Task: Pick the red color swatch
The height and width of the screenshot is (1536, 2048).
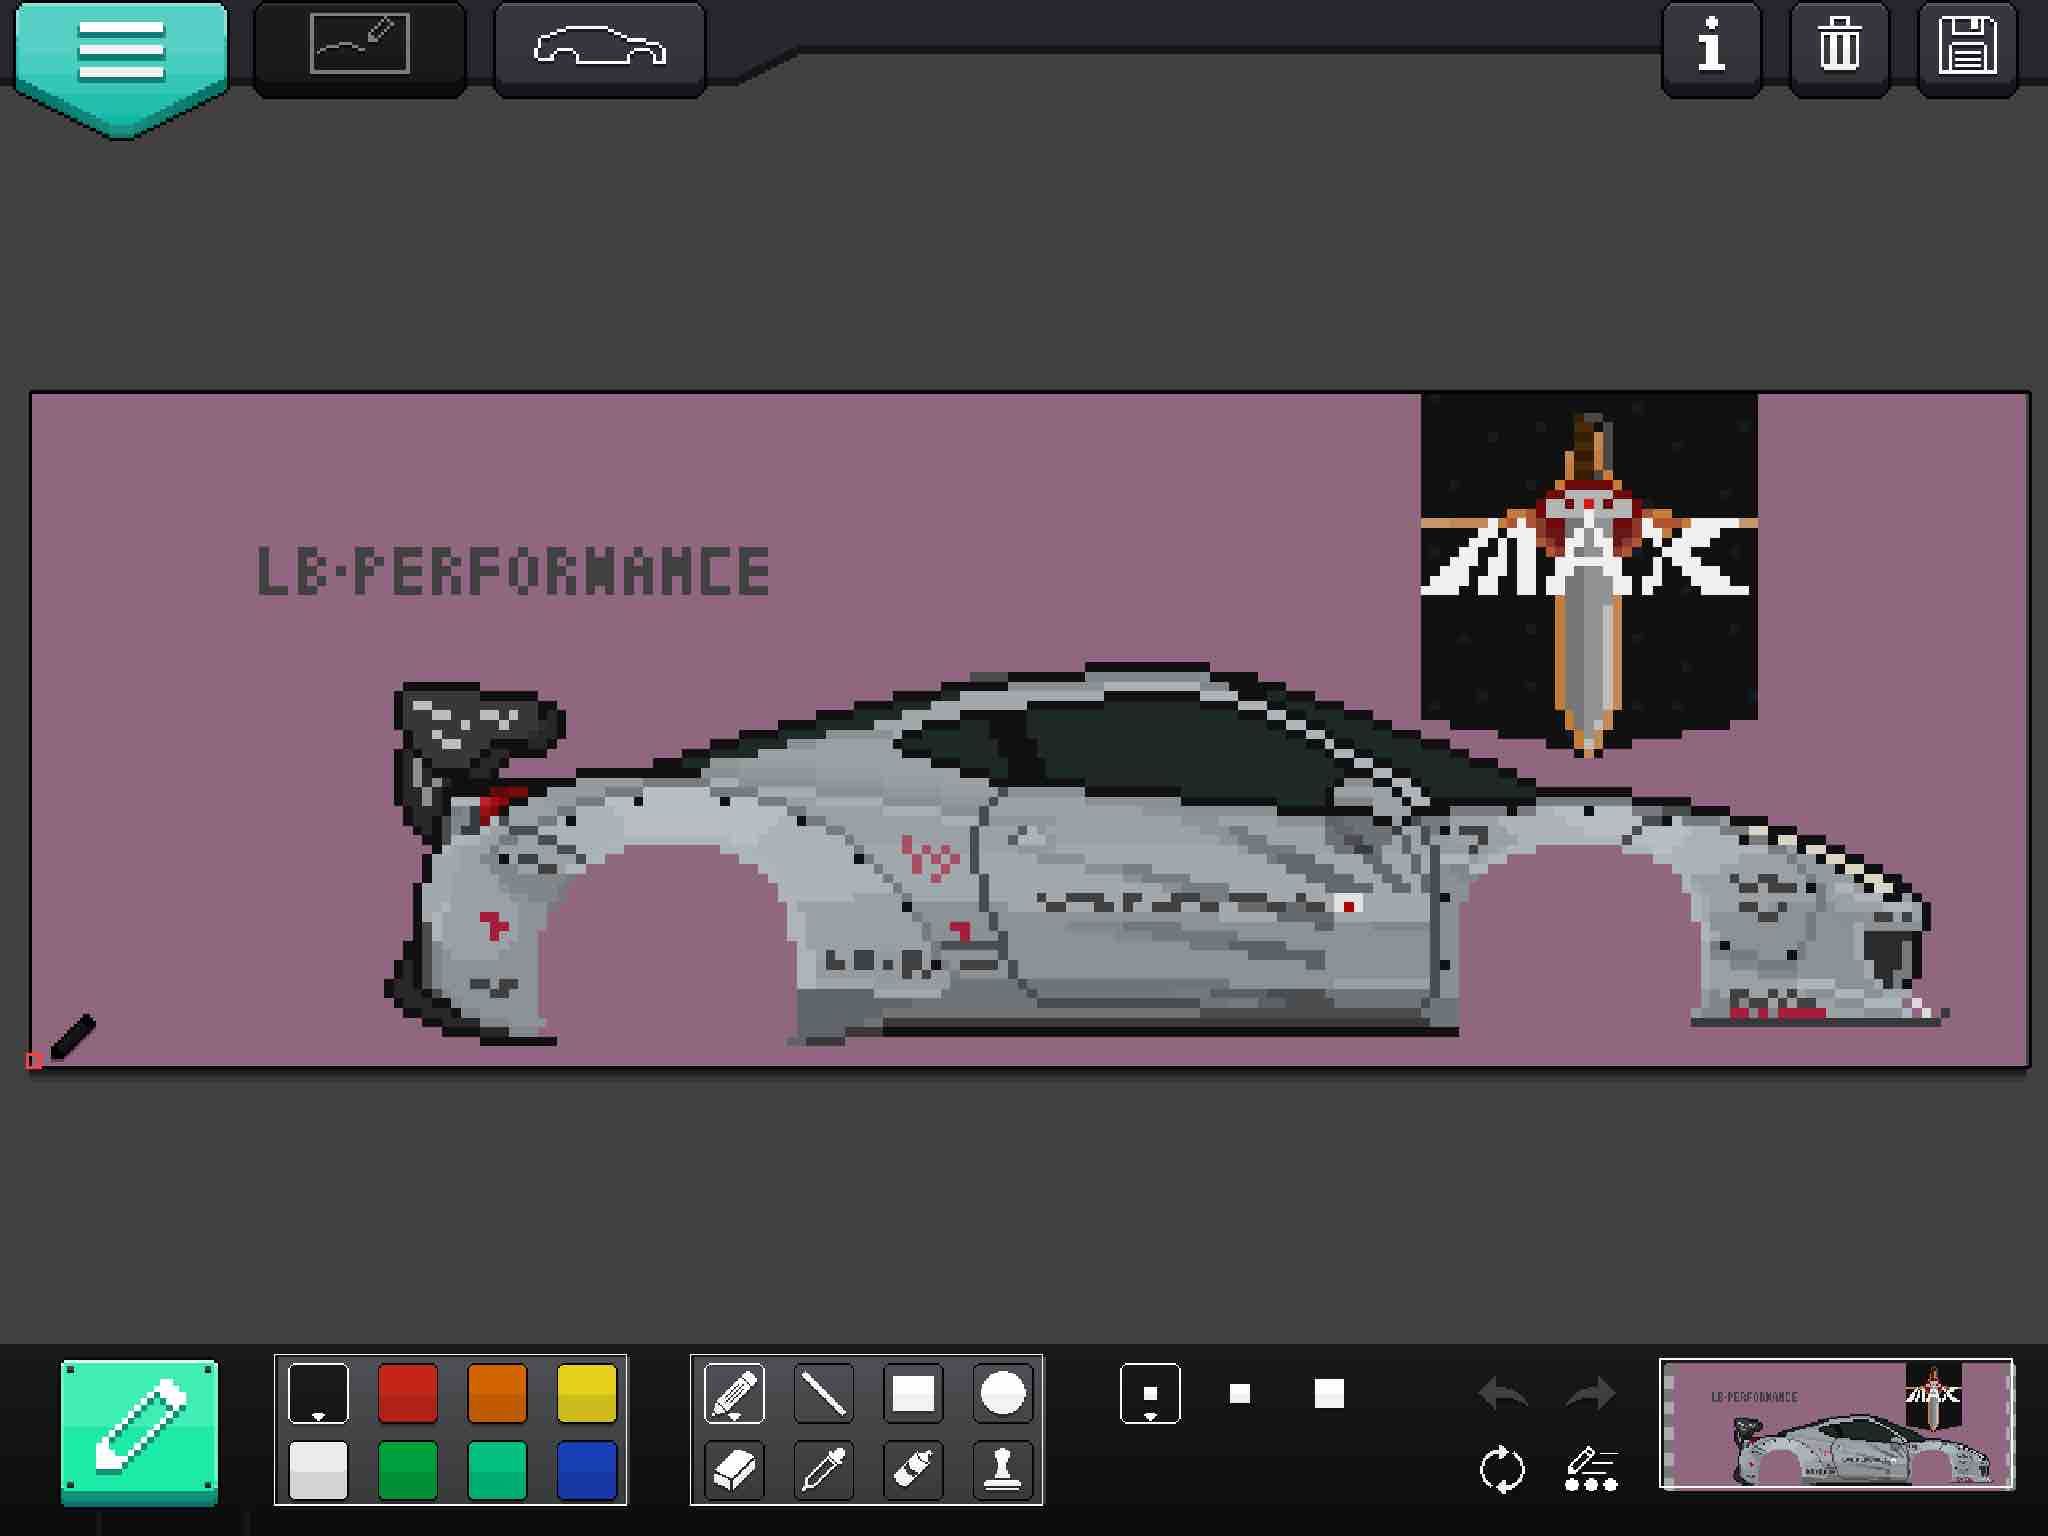Action: point(408,1392)
